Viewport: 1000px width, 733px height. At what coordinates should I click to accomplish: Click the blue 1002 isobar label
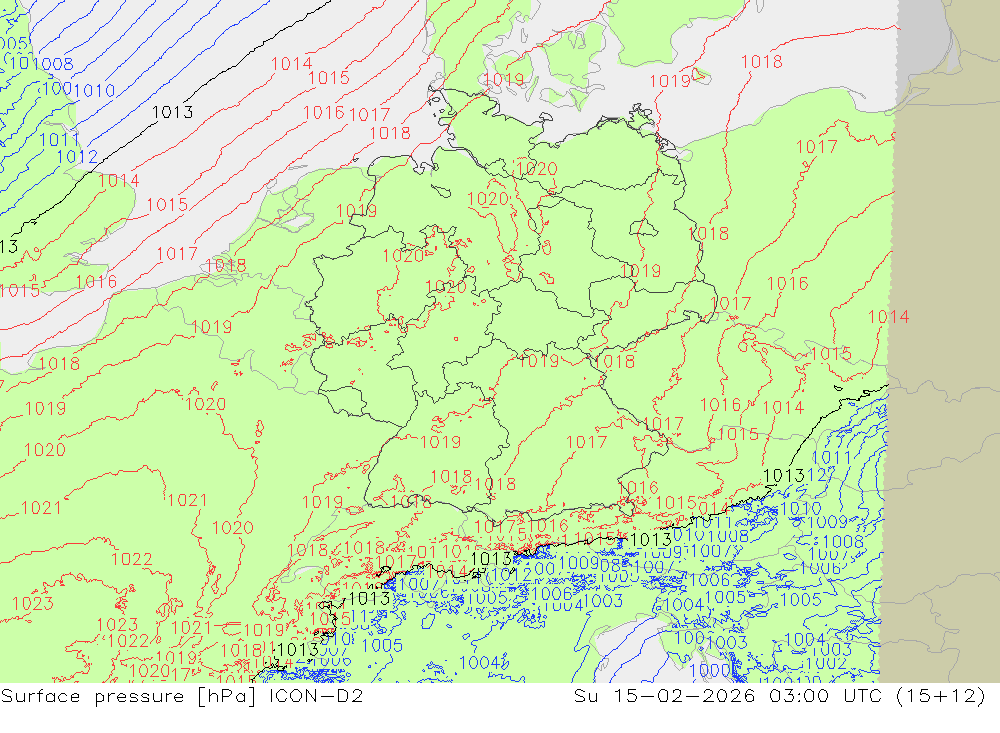826,663
